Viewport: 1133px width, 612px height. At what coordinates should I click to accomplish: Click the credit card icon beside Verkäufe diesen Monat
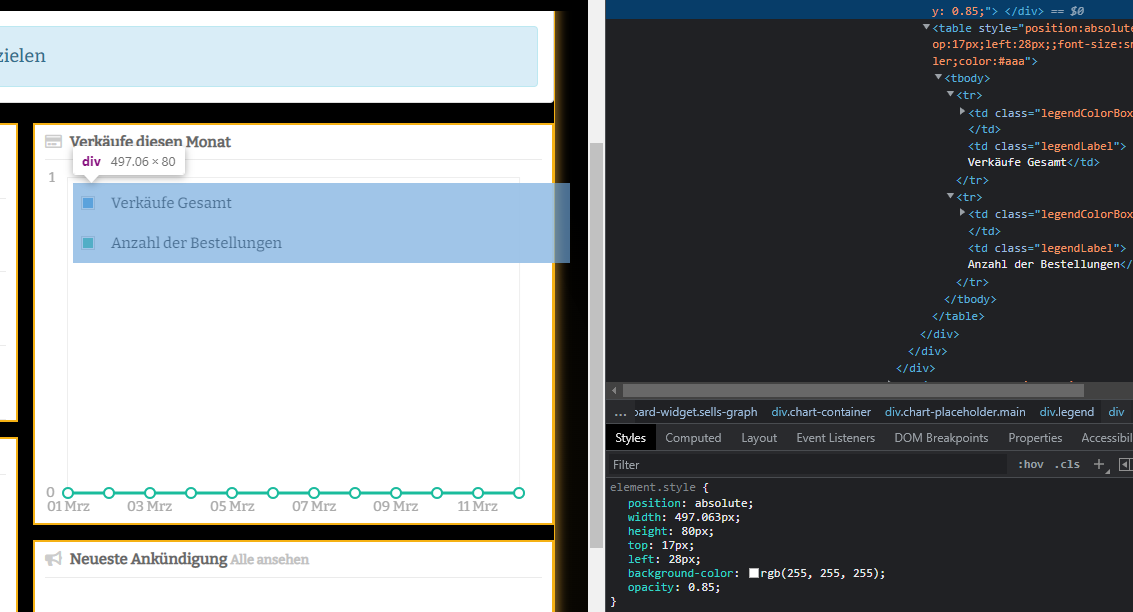(53, 142)
